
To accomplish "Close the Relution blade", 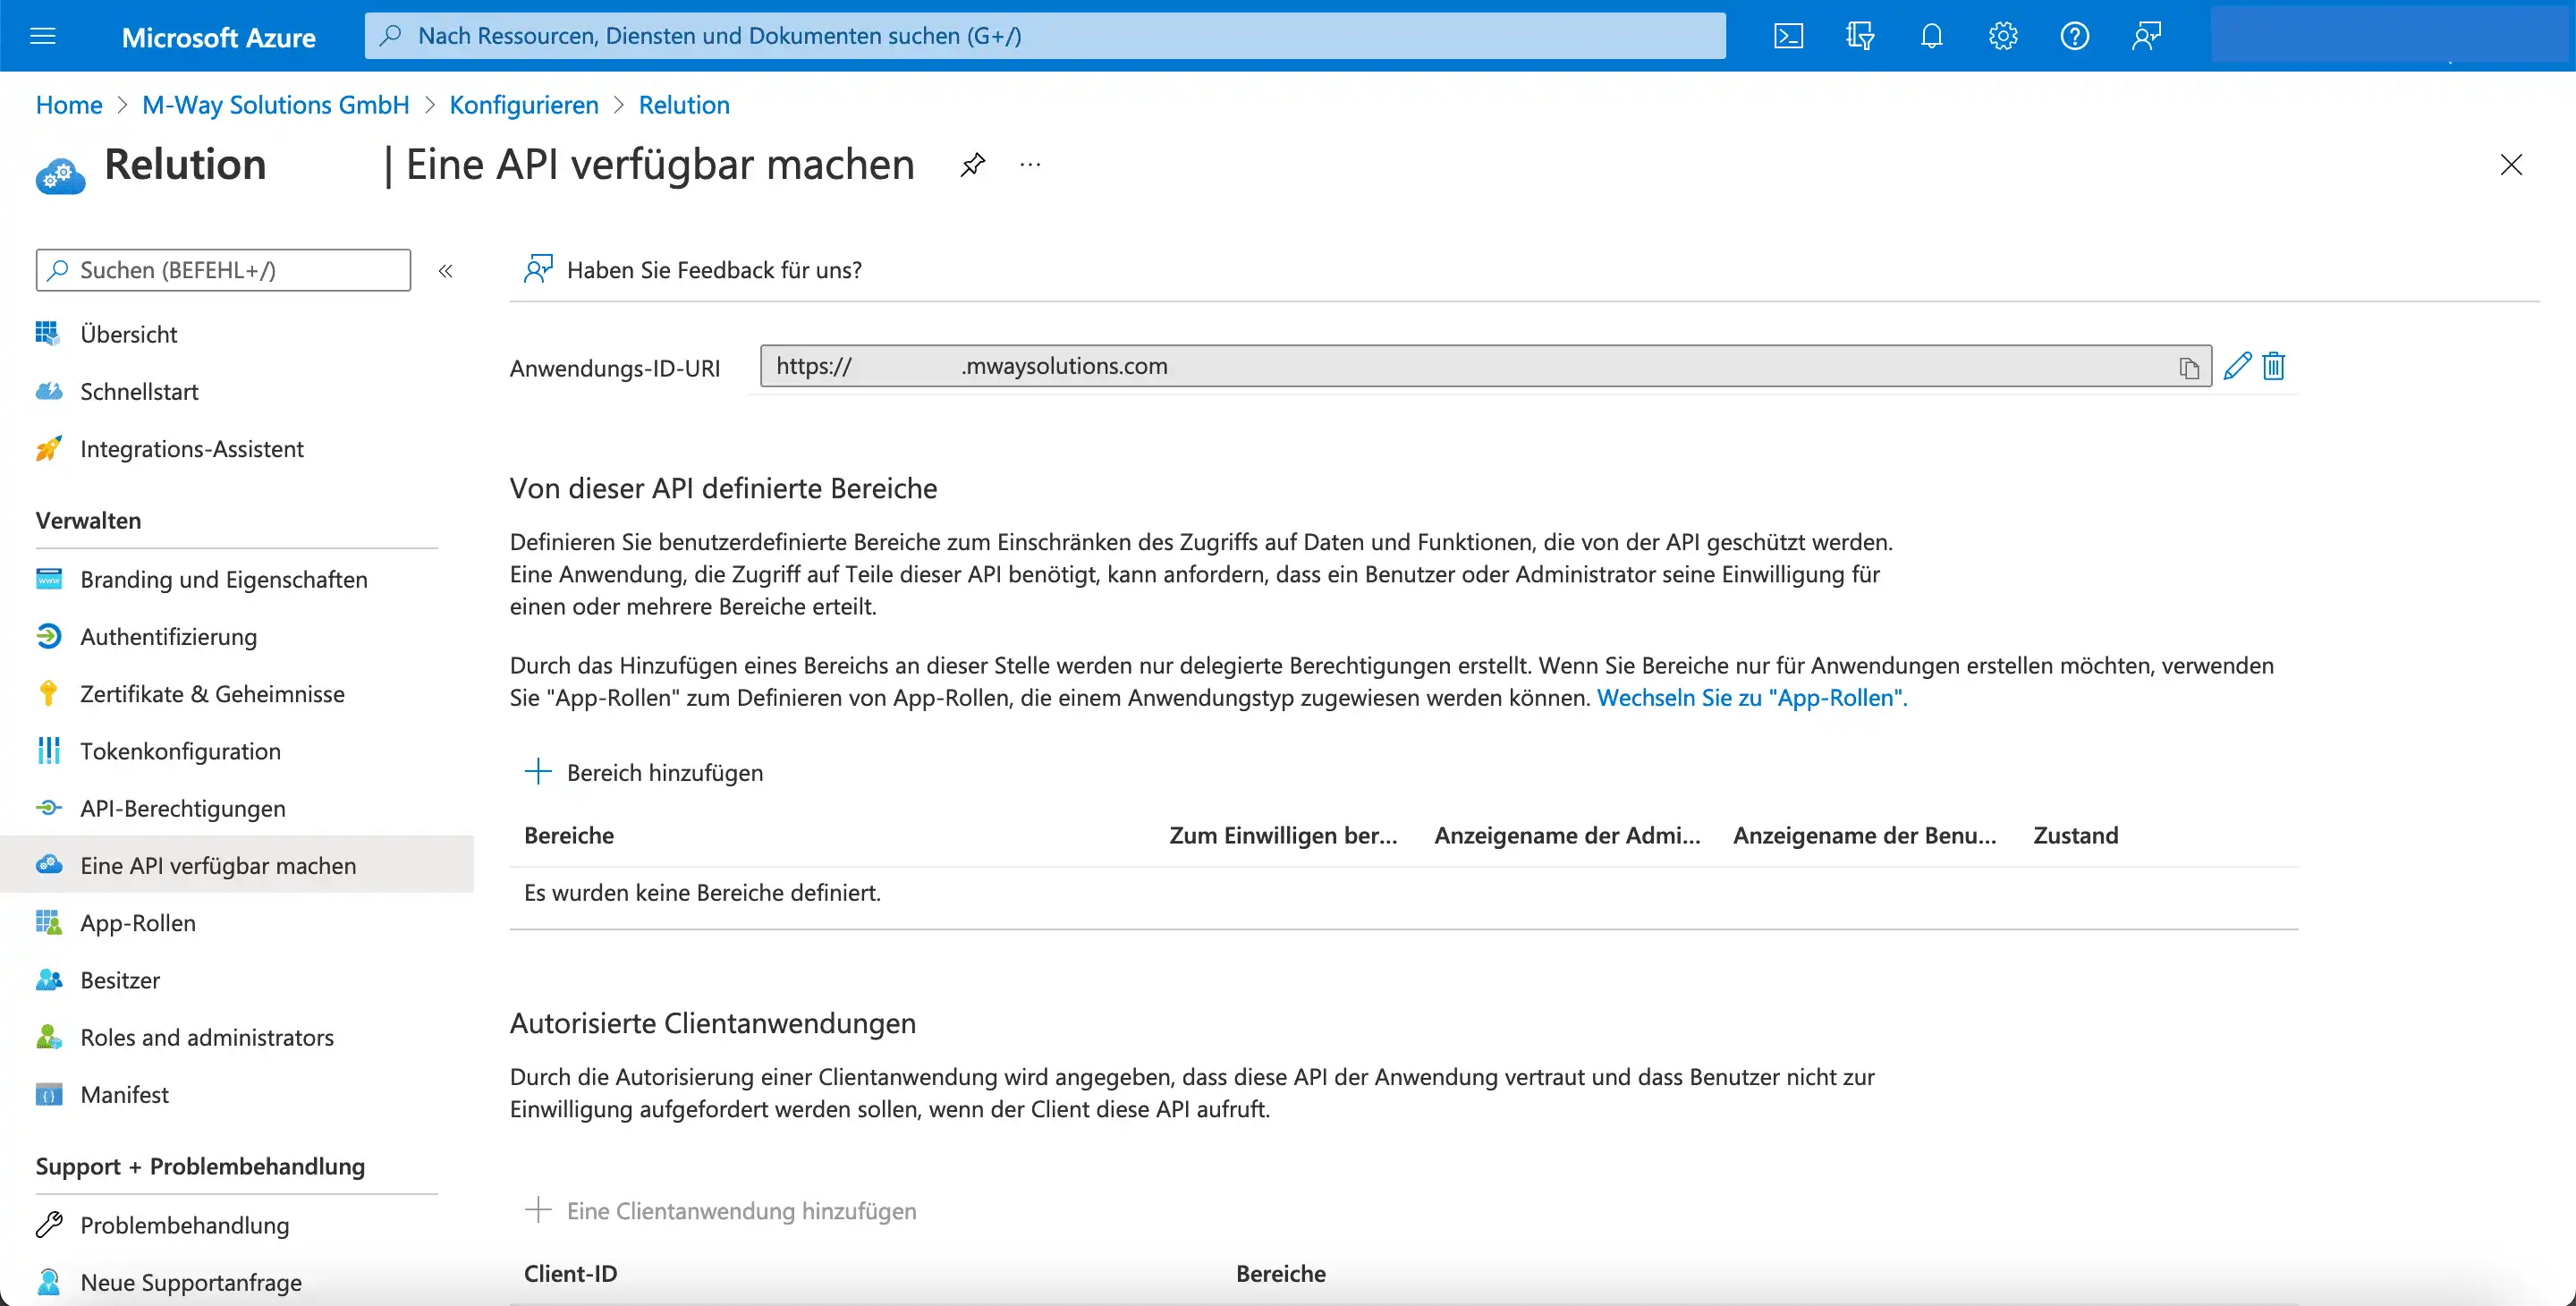I will 2511,165.
